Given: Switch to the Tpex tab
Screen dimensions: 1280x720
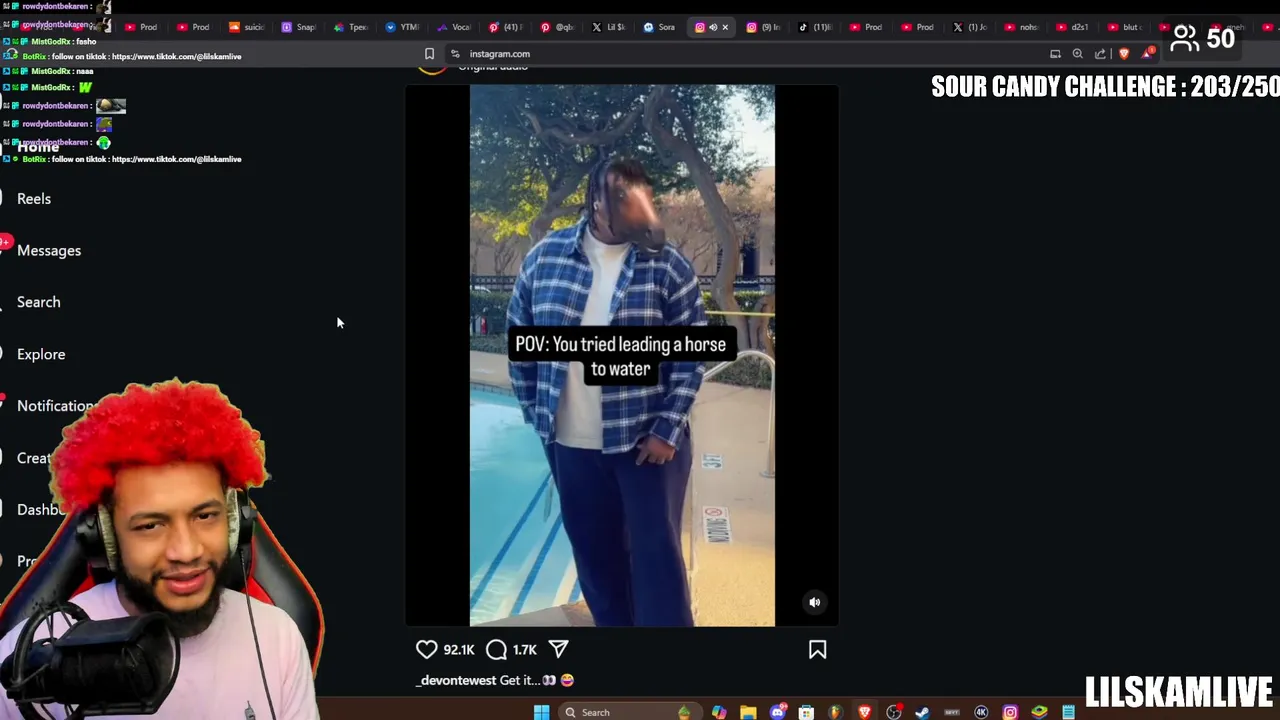Looking at the screenshot, I should coord(350,27).
